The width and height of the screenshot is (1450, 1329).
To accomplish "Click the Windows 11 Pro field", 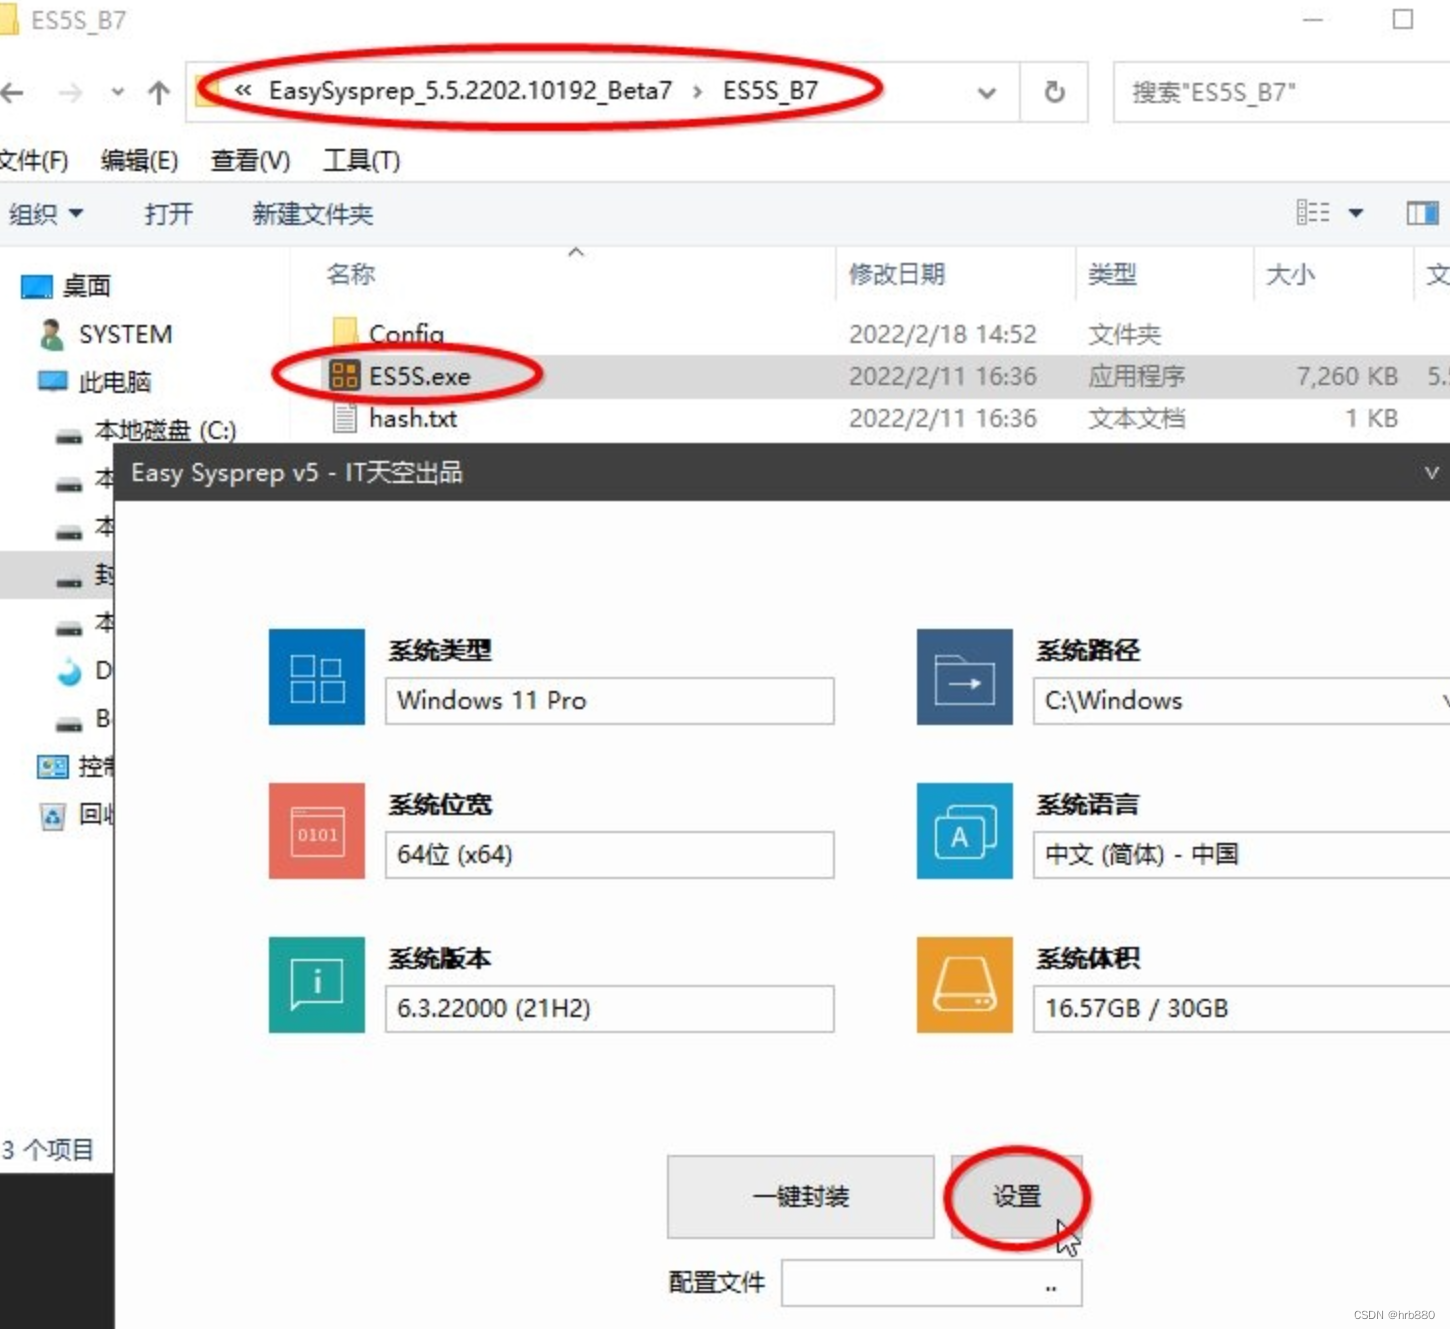I will (x=609, y=701).
